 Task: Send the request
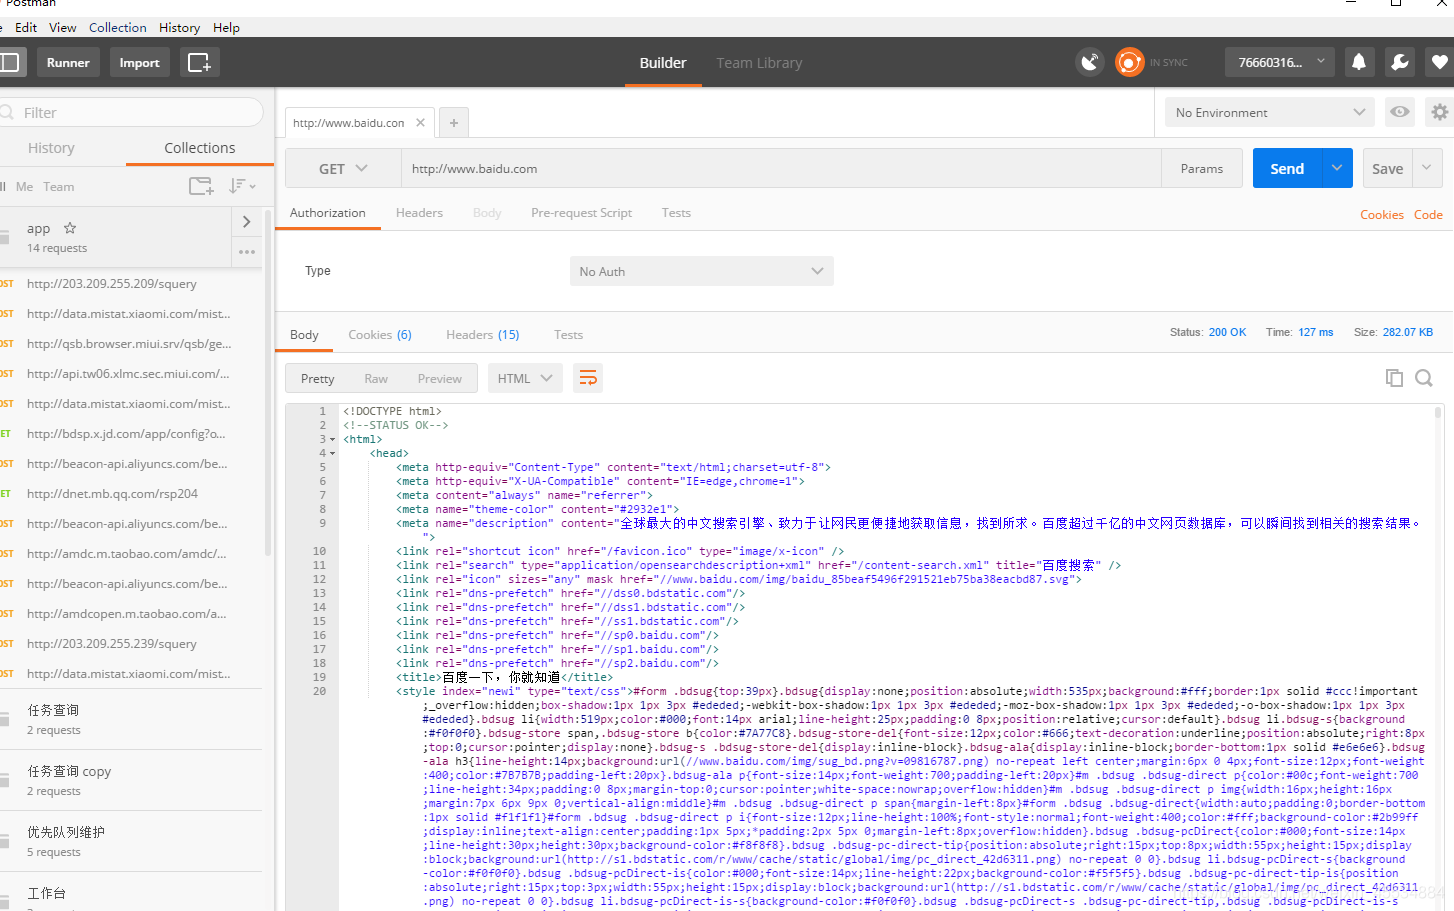coord(1287,168)
